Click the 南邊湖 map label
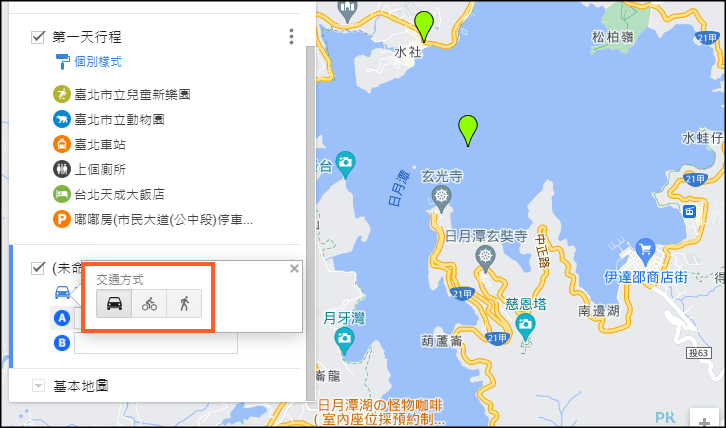726x428 pixels. (x=599, y=311)
